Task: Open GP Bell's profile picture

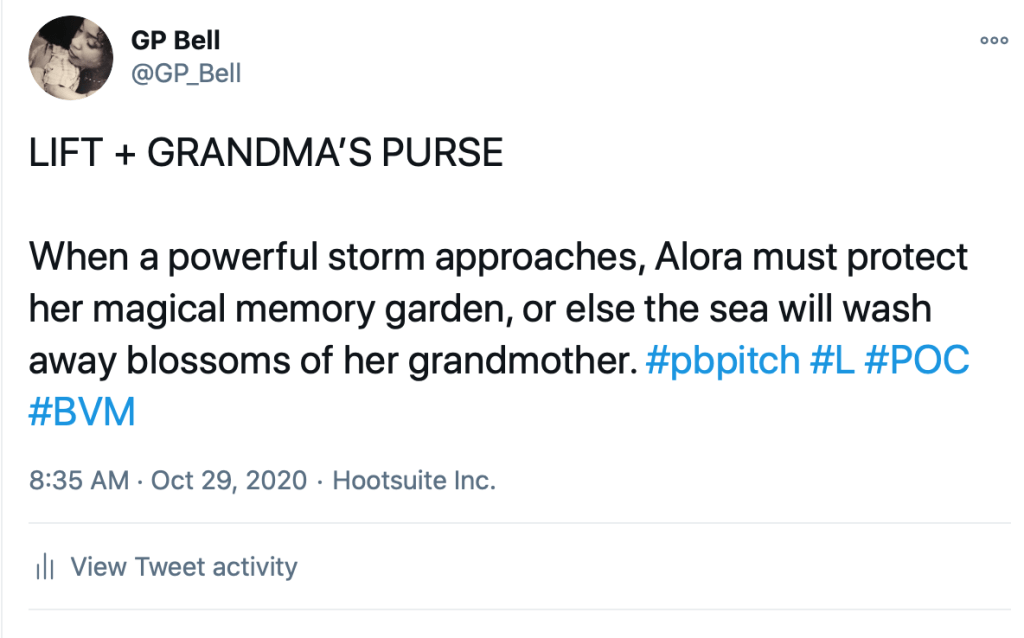Action: [x=70, y=59]
